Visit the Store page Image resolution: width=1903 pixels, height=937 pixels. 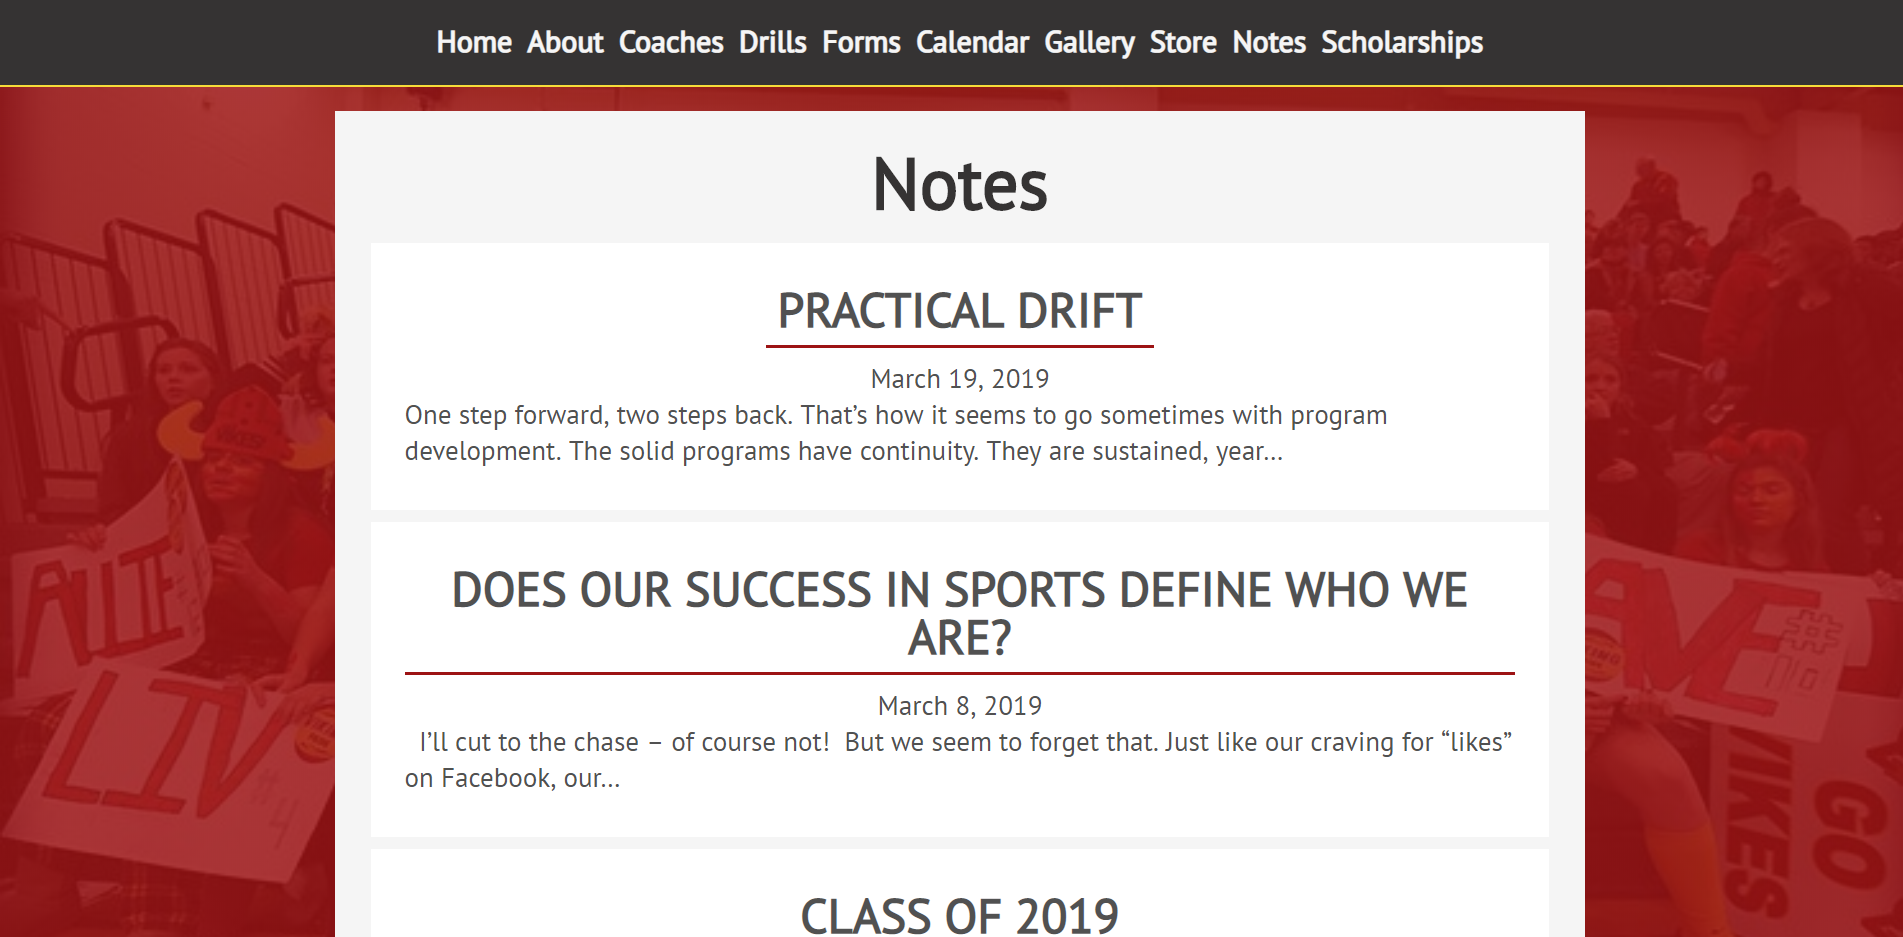pos(1183,43)
